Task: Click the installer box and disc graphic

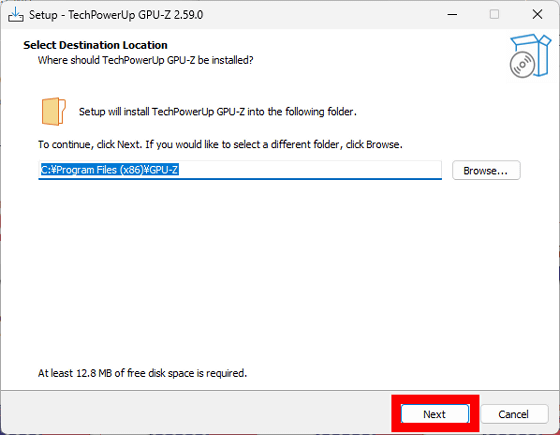Action: click(530, 56)
